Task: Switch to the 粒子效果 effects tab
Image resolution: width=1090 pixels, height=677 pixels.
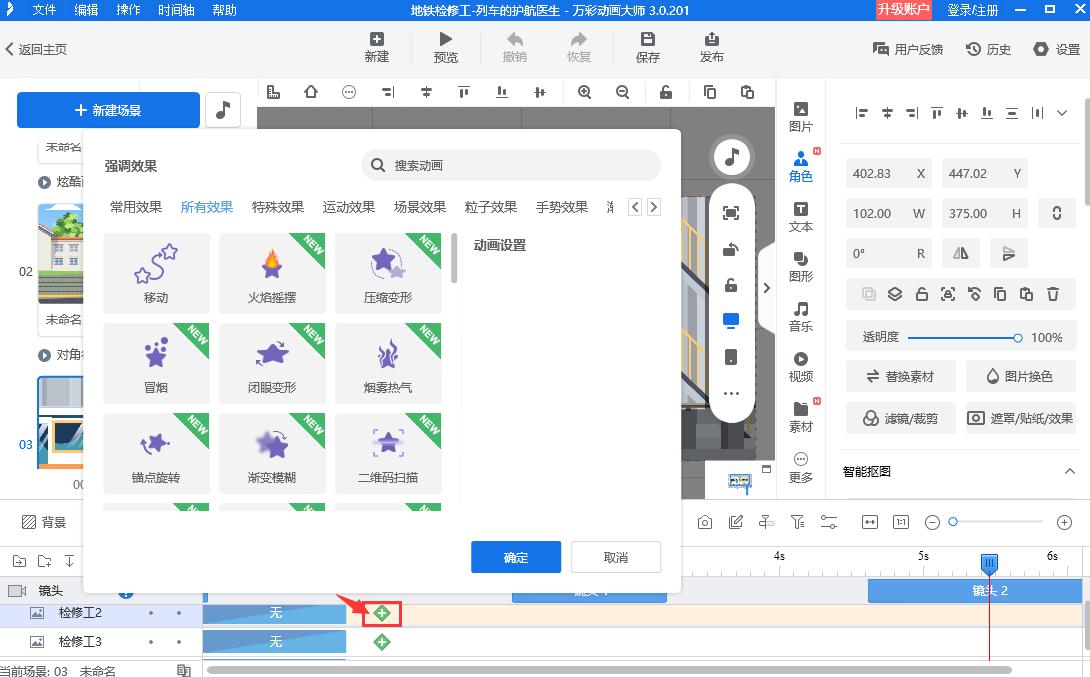Action: 489,207
